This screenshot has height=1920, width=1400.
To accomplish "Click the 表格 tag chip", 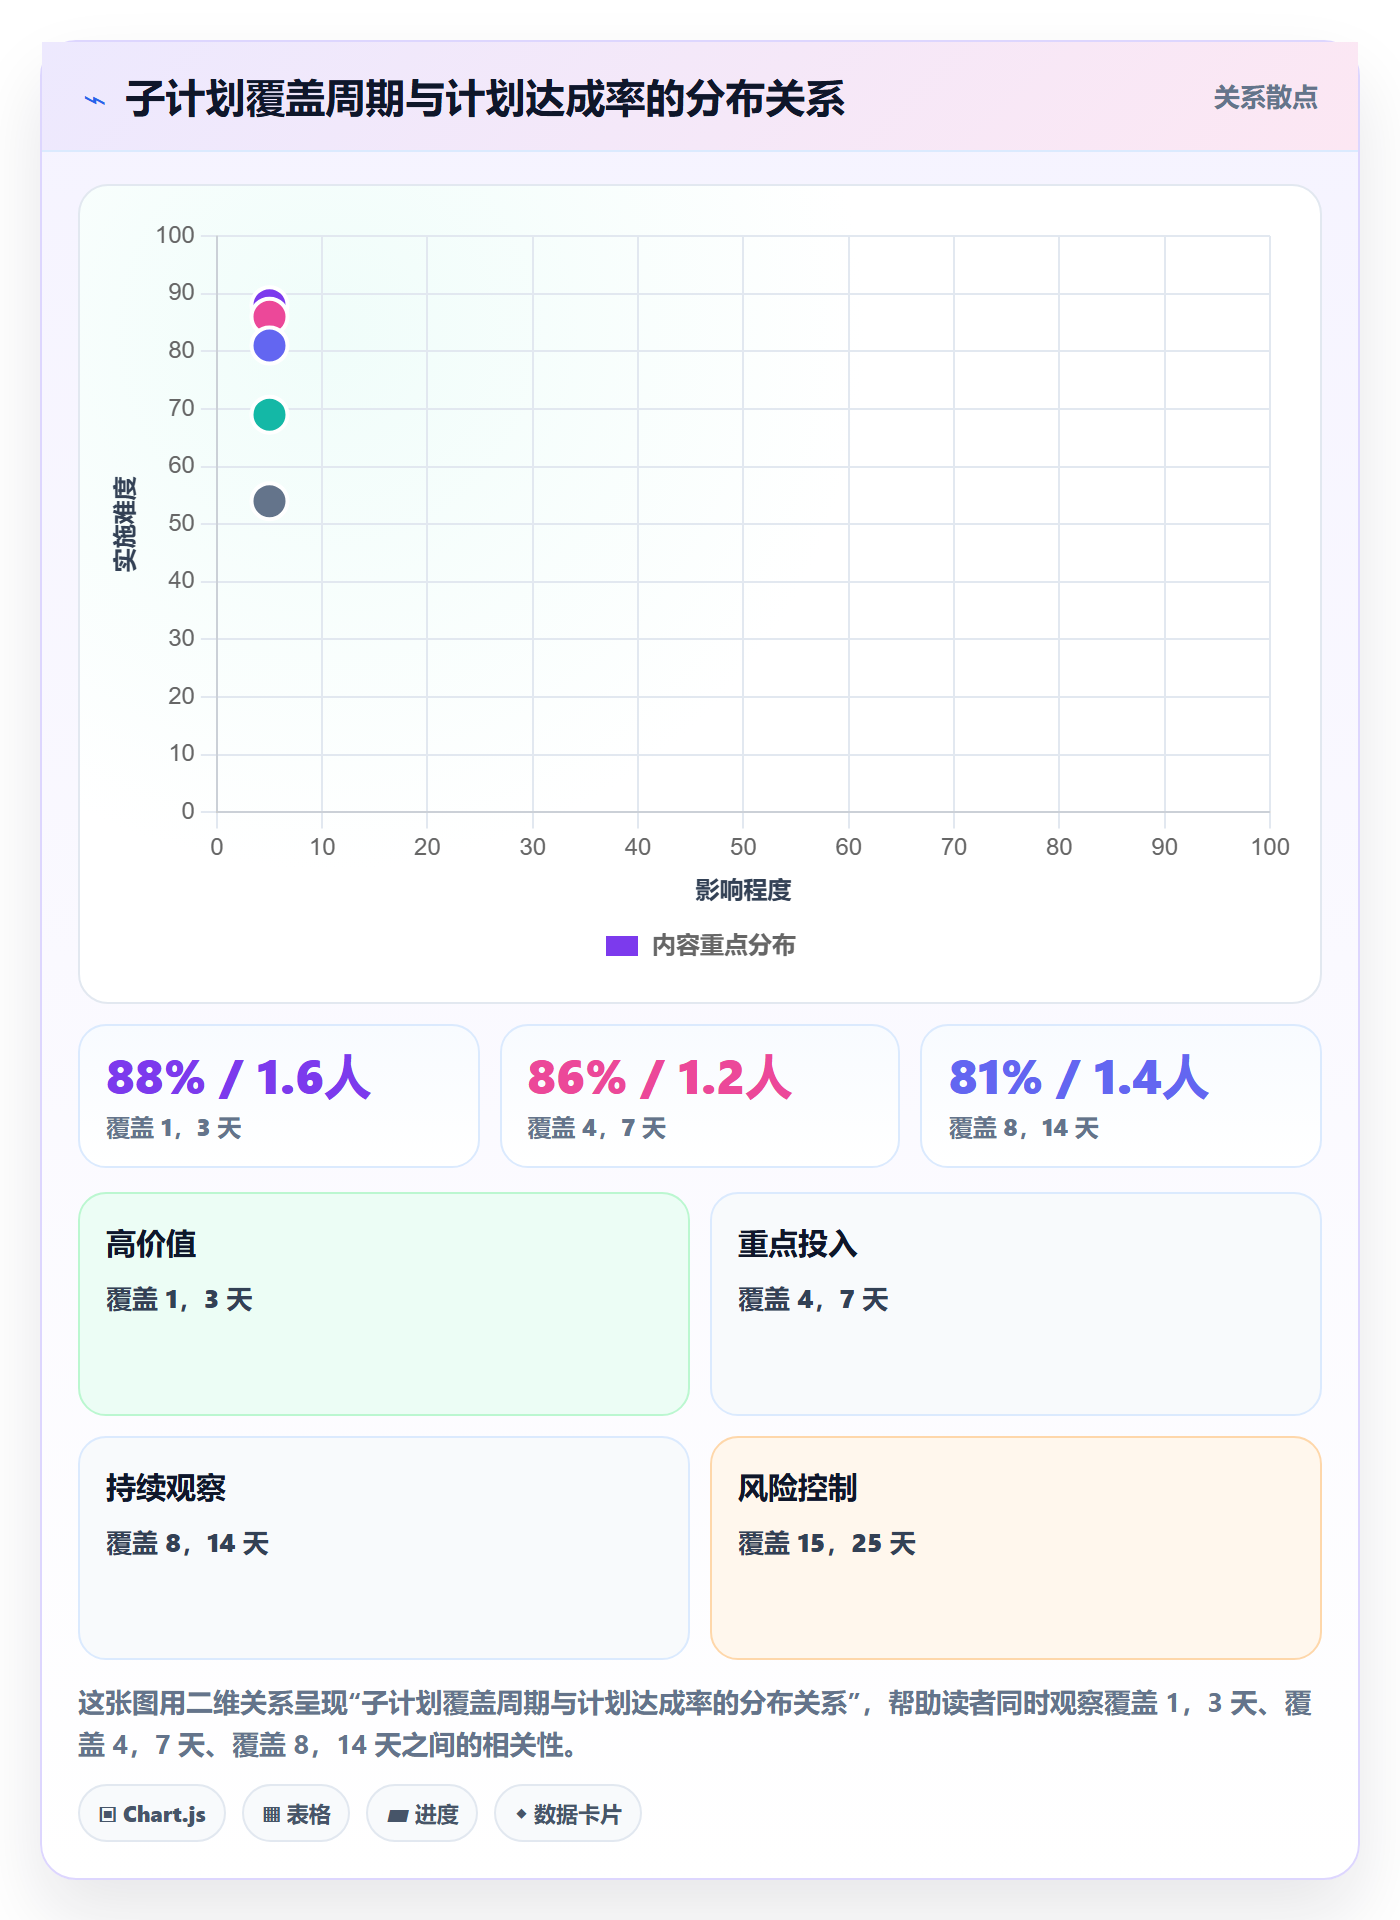I will point(296,1814).
